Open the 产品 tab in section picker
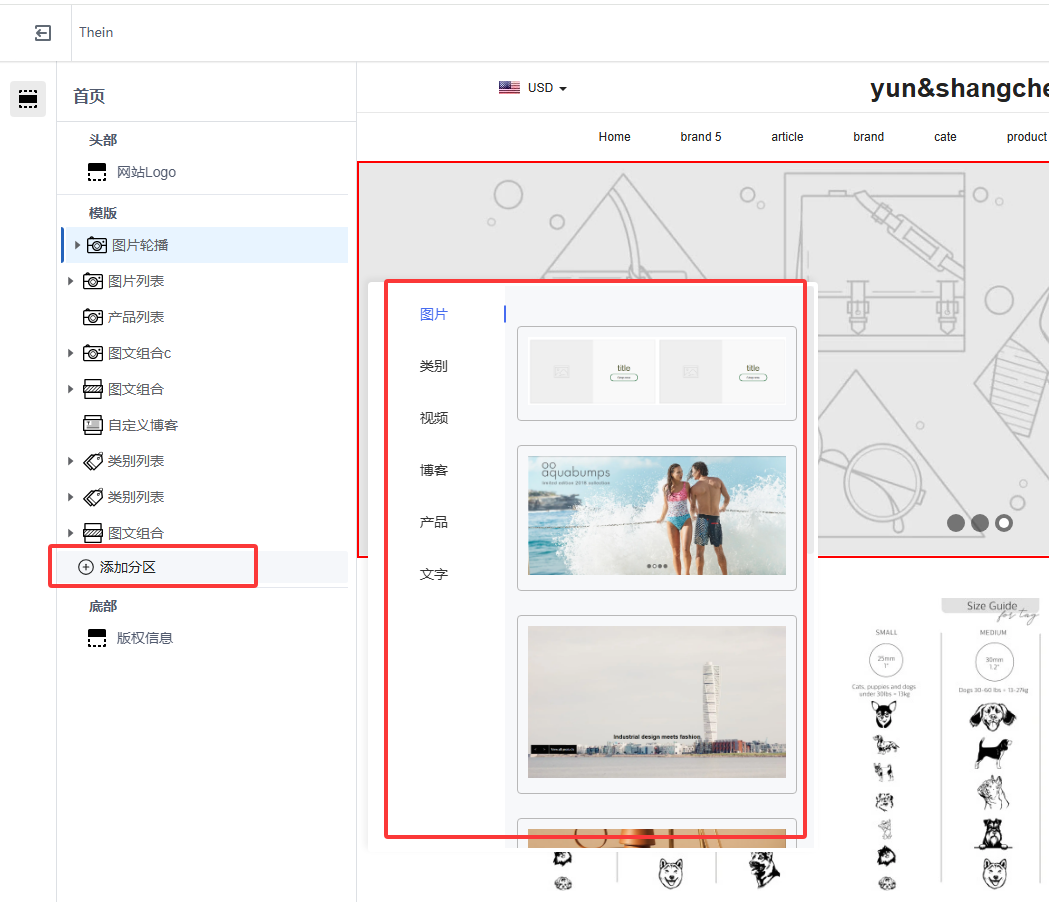 [x=434, y=522]
